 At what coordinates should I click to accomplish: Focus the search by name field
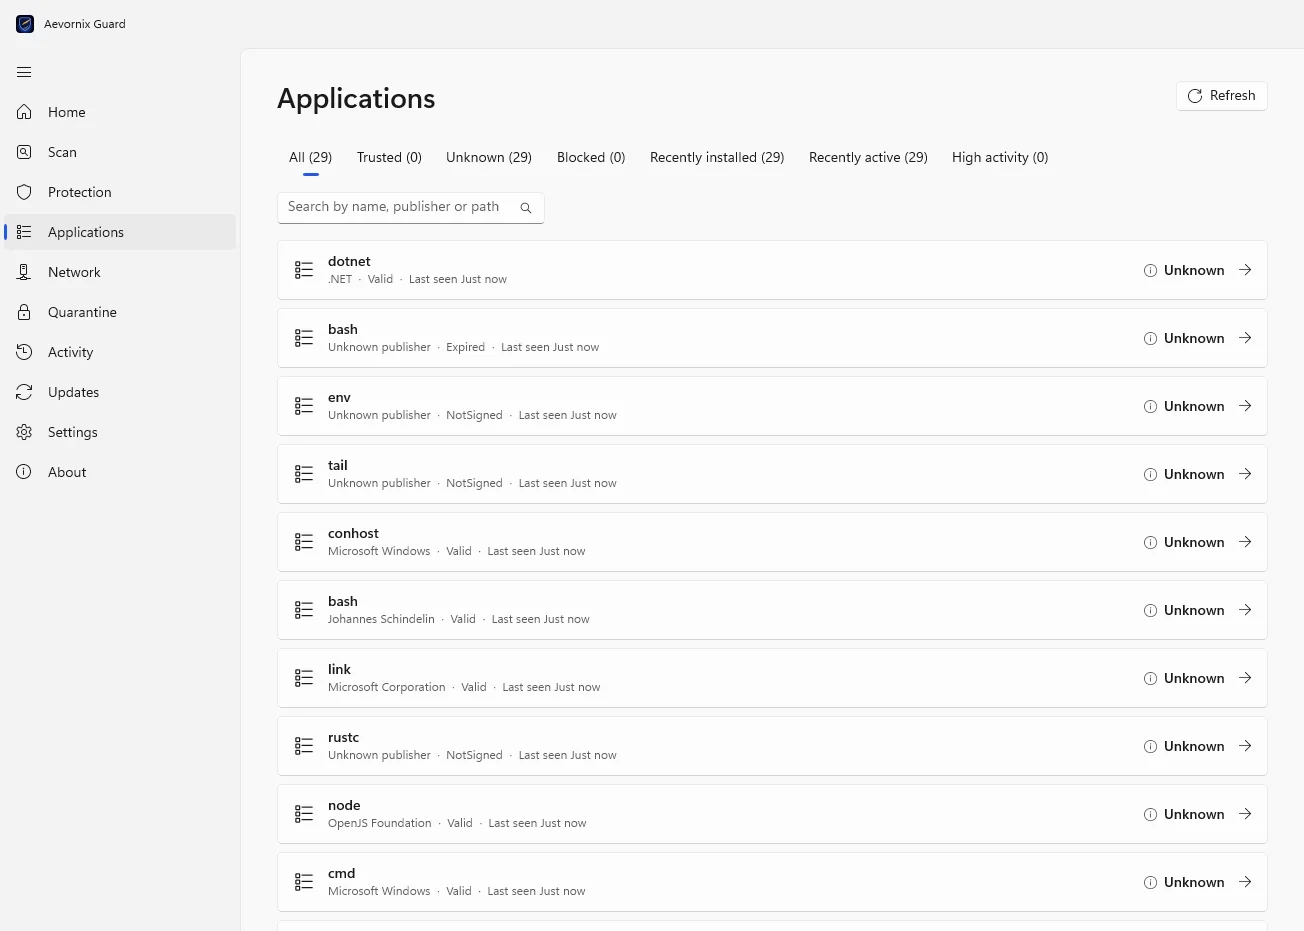[411, 208]
